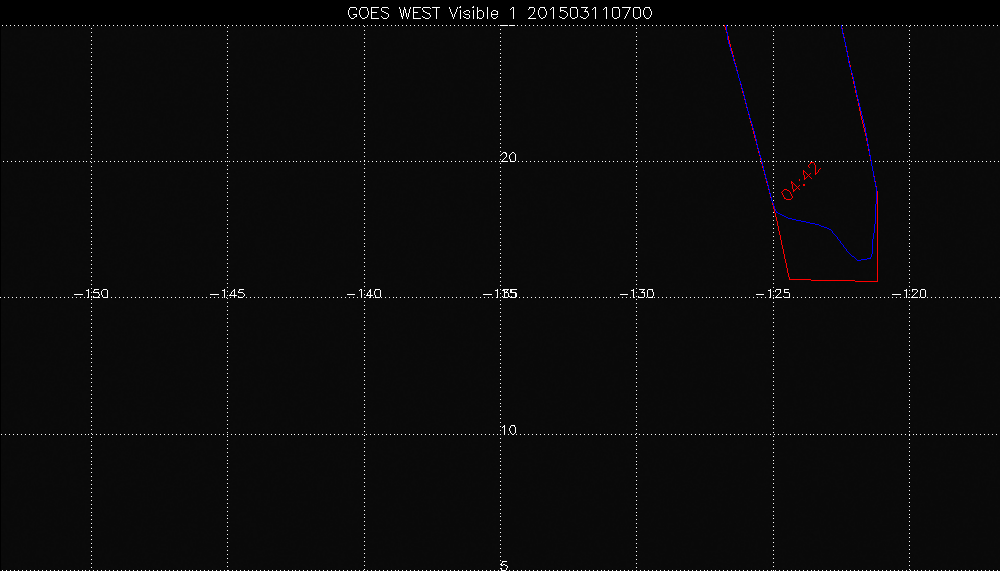Click the -125 longitude axis label
This screenshot has width=1000, height=571.
click(773, 294)
